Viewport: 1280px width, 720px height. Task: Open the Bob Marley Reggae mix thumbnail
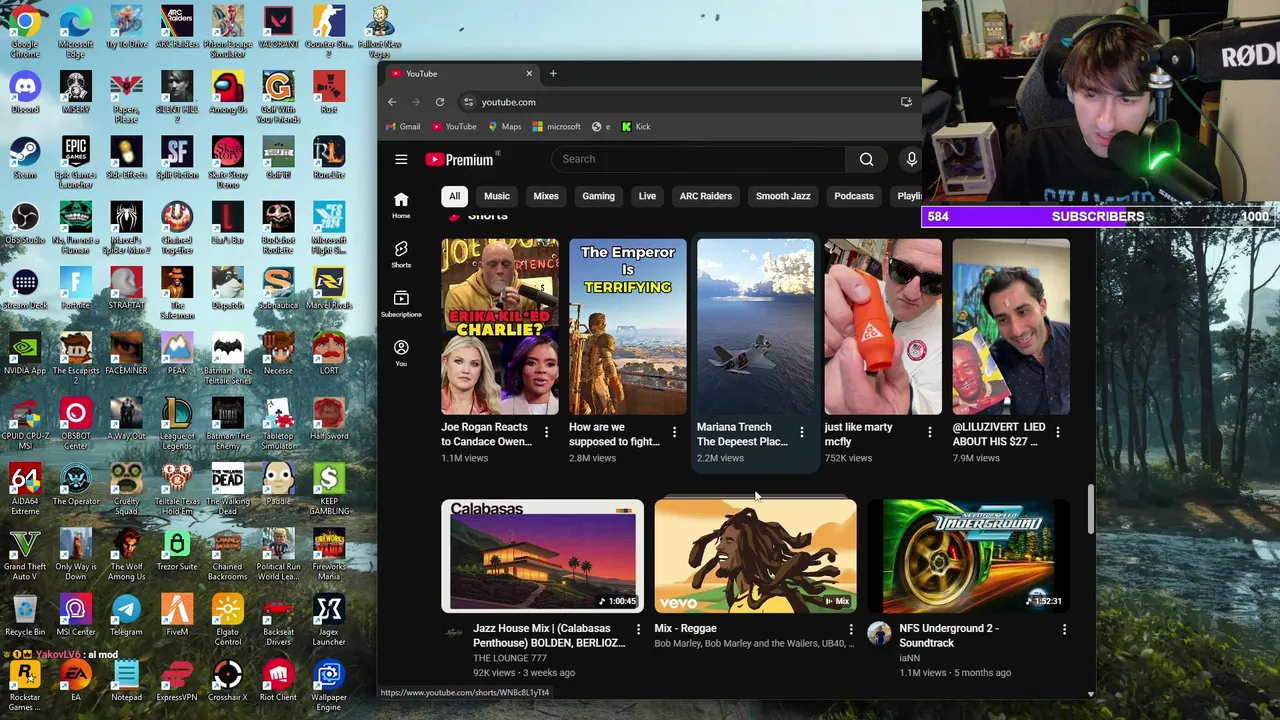click(x=755, y=556)
